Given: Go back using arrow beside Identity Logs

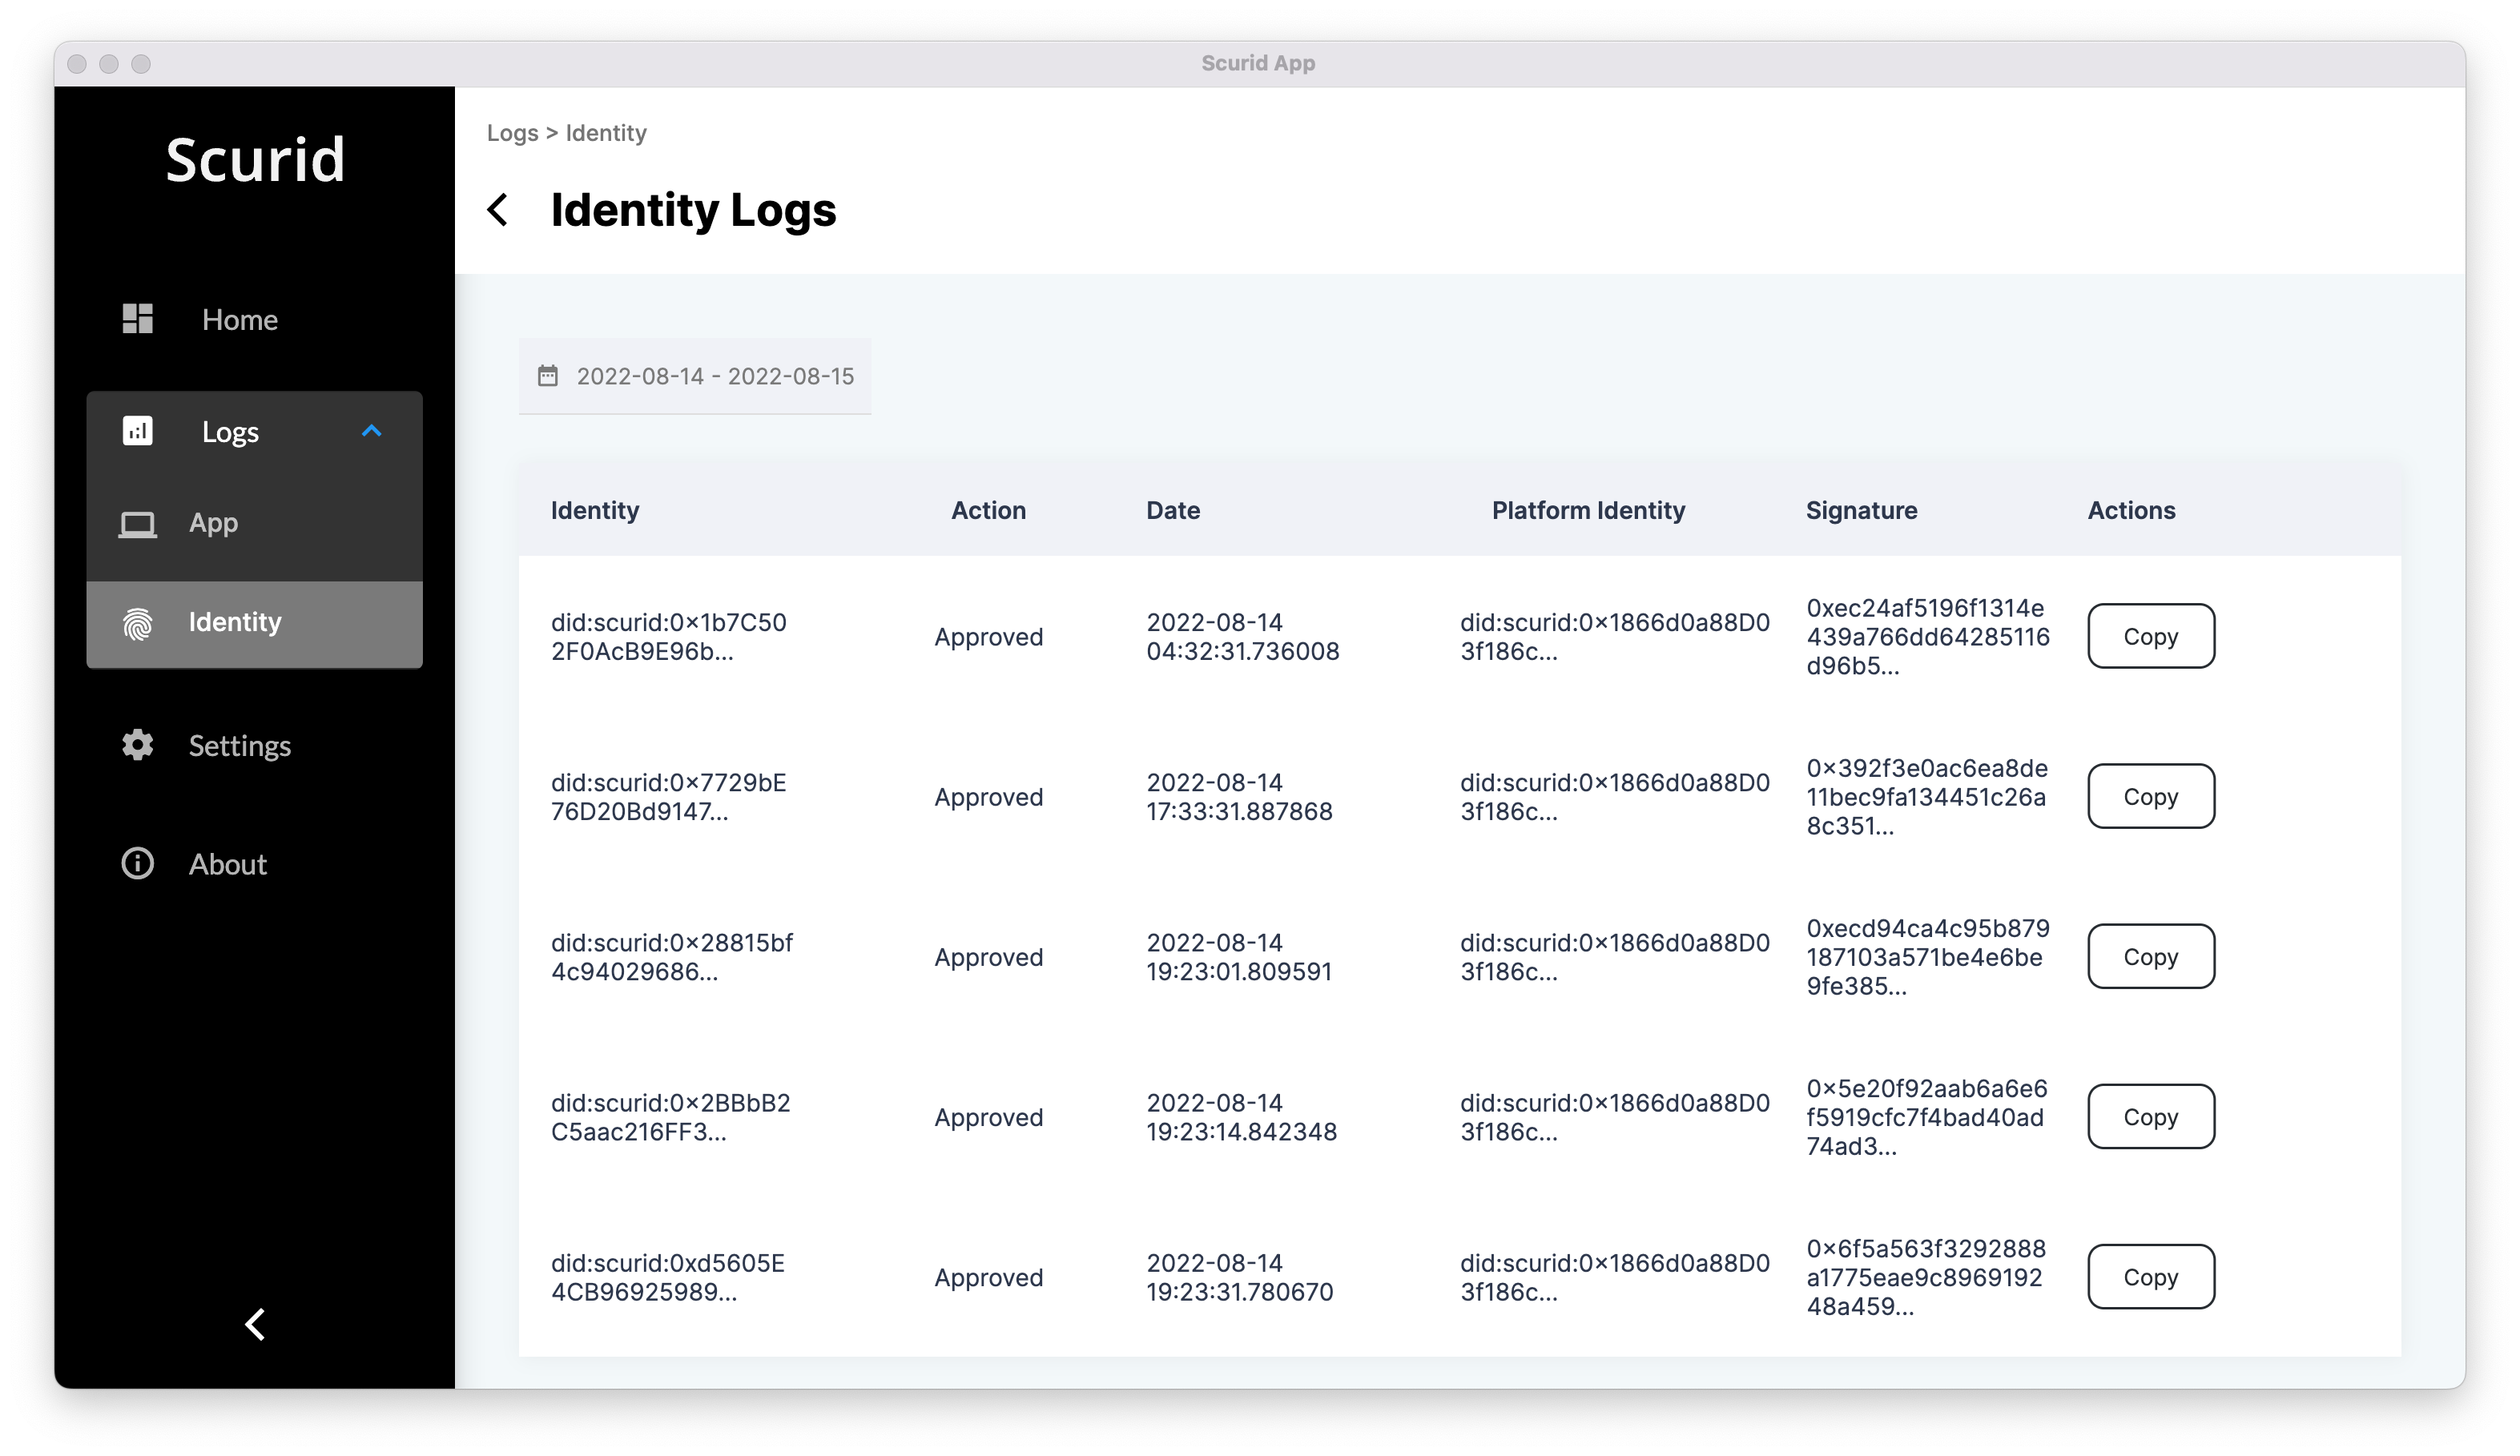Looking at the screenshot, I should [498, 210].
